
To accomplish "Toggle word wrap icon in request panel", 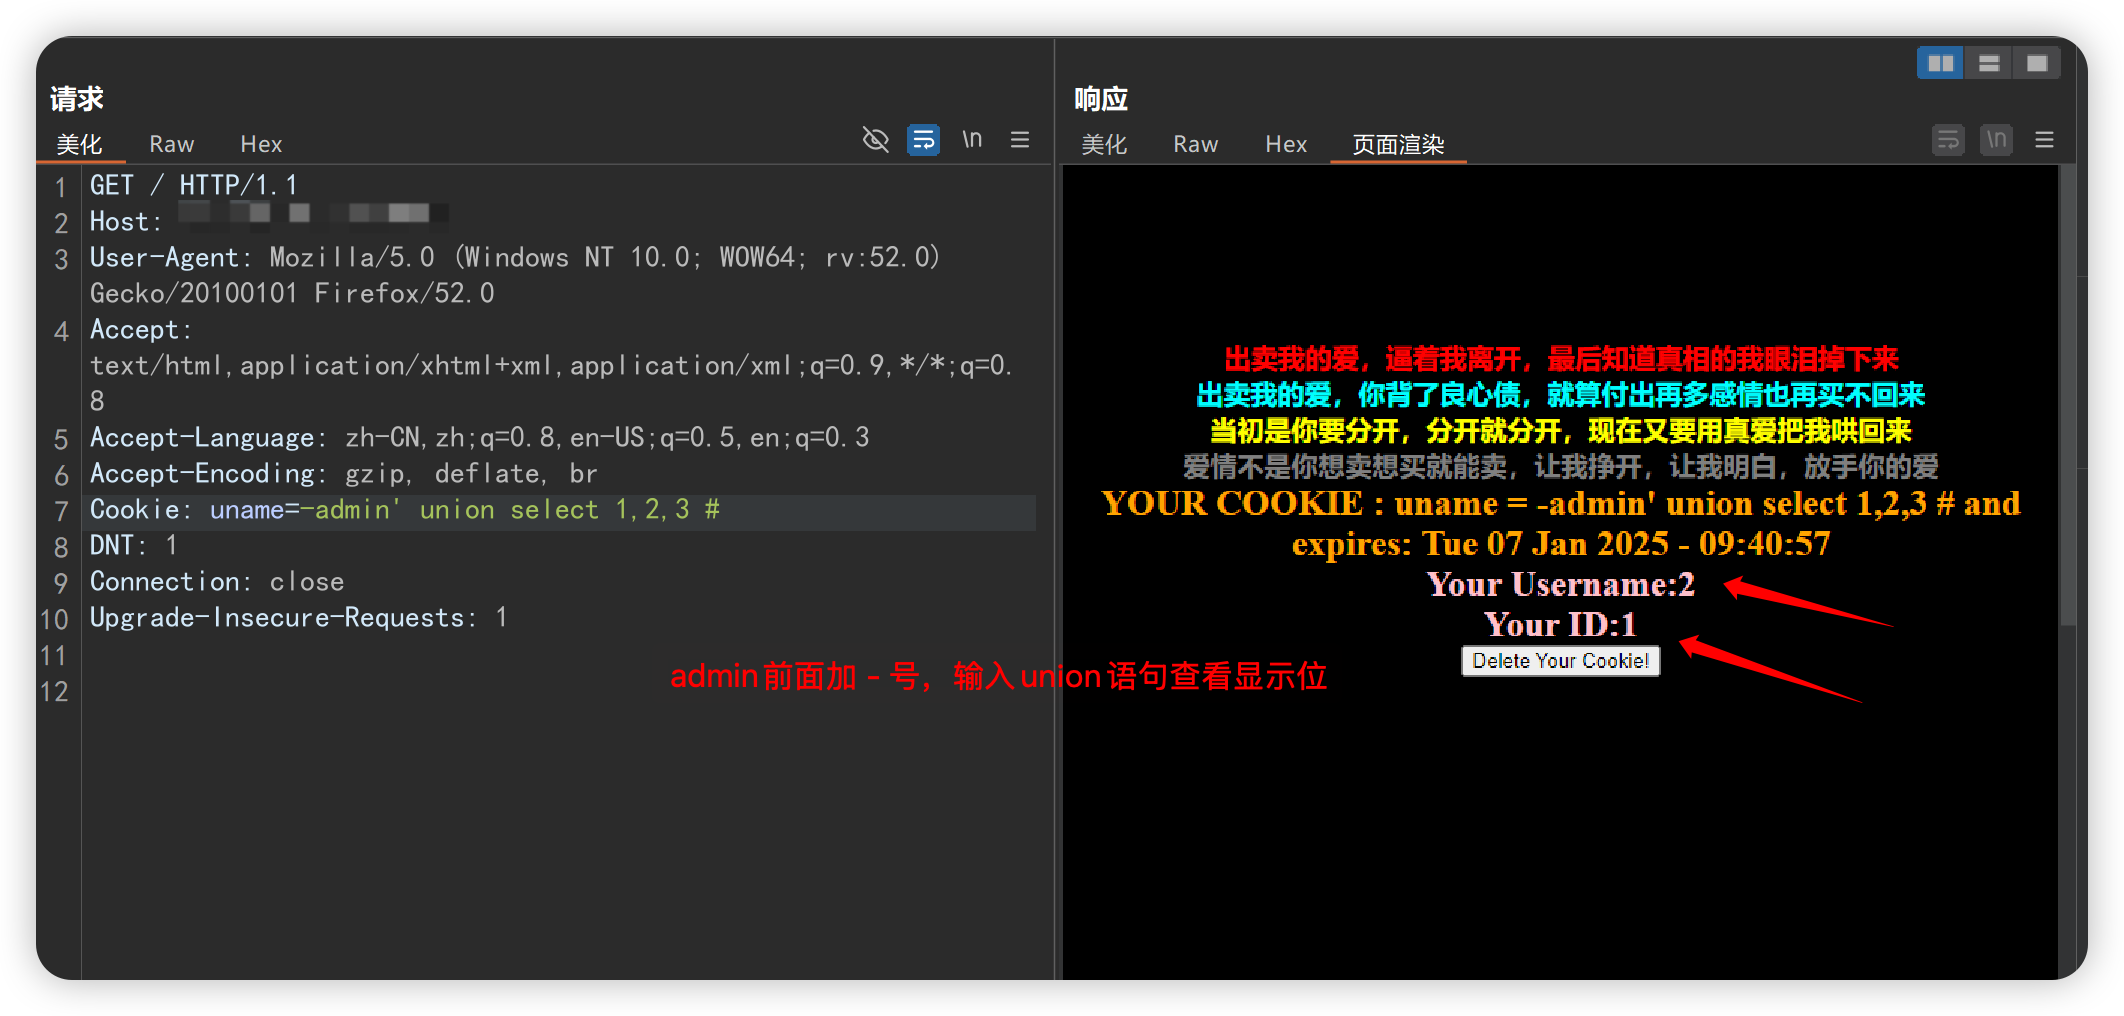I will click(x=923, y=139).
